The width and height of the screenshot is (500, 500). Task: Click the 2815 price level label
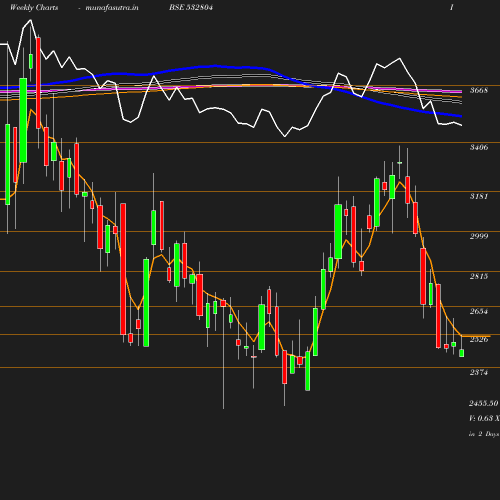coord(479,276)
